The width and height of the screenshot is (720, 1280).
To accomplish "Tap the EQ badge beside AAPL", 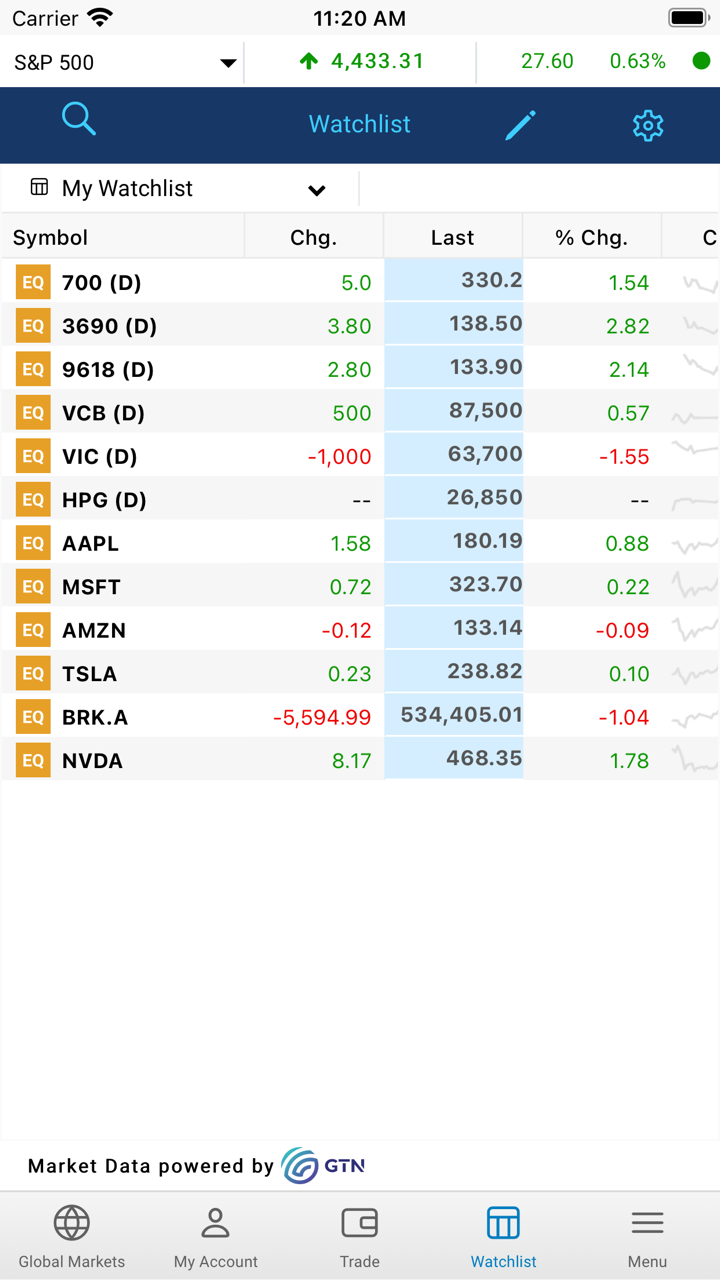I will click(x=33, y=543).
